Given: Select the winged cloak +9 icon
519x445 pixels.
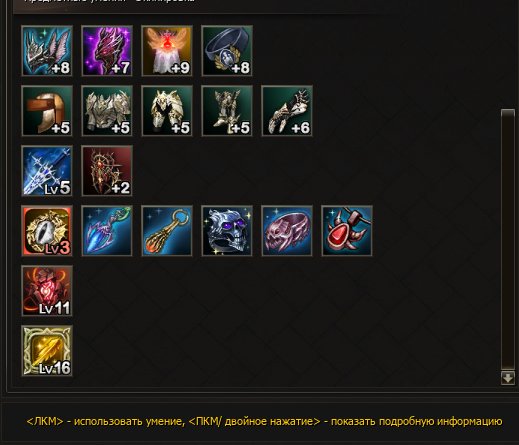Looking at the screenshot, I should pos(167,51).
